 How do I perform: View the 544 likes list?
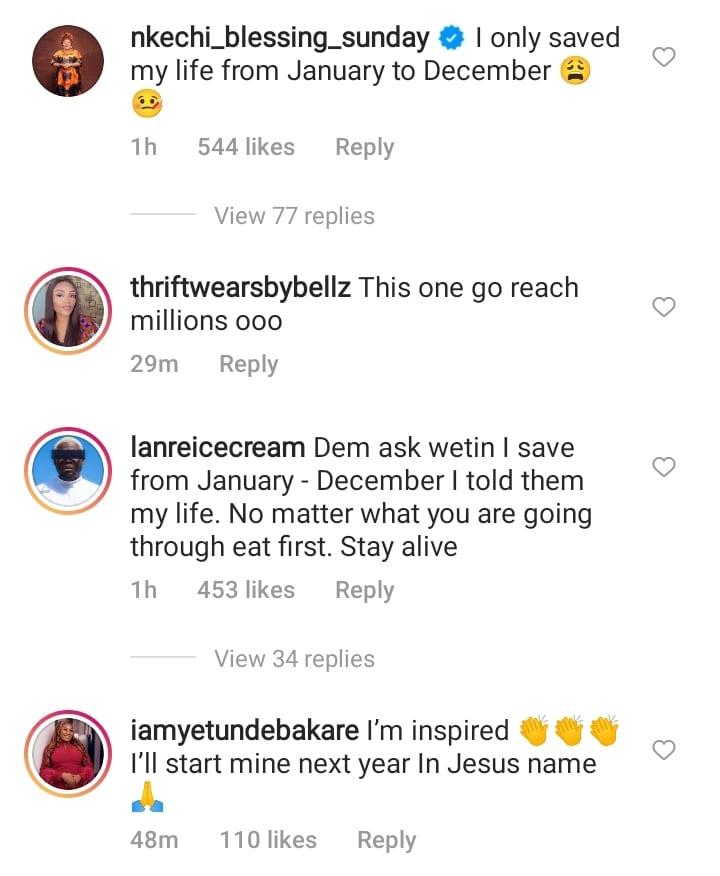[246, 147]
